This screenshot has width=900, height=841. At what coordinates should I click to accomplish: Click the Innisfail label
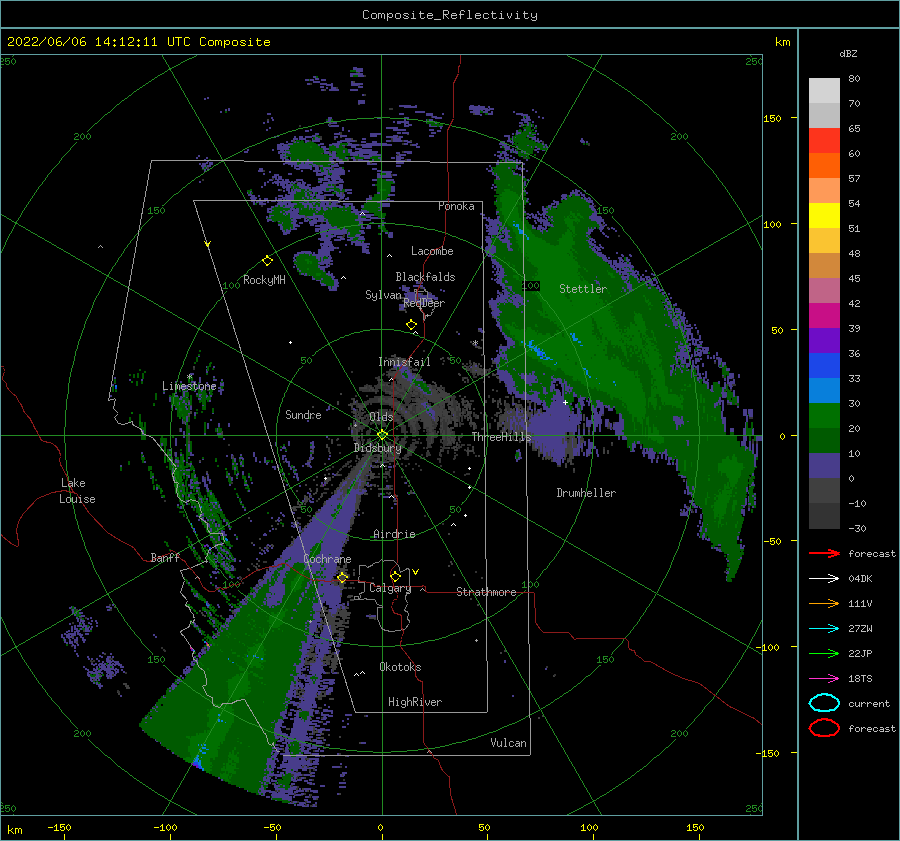click(x=404, y=362)
